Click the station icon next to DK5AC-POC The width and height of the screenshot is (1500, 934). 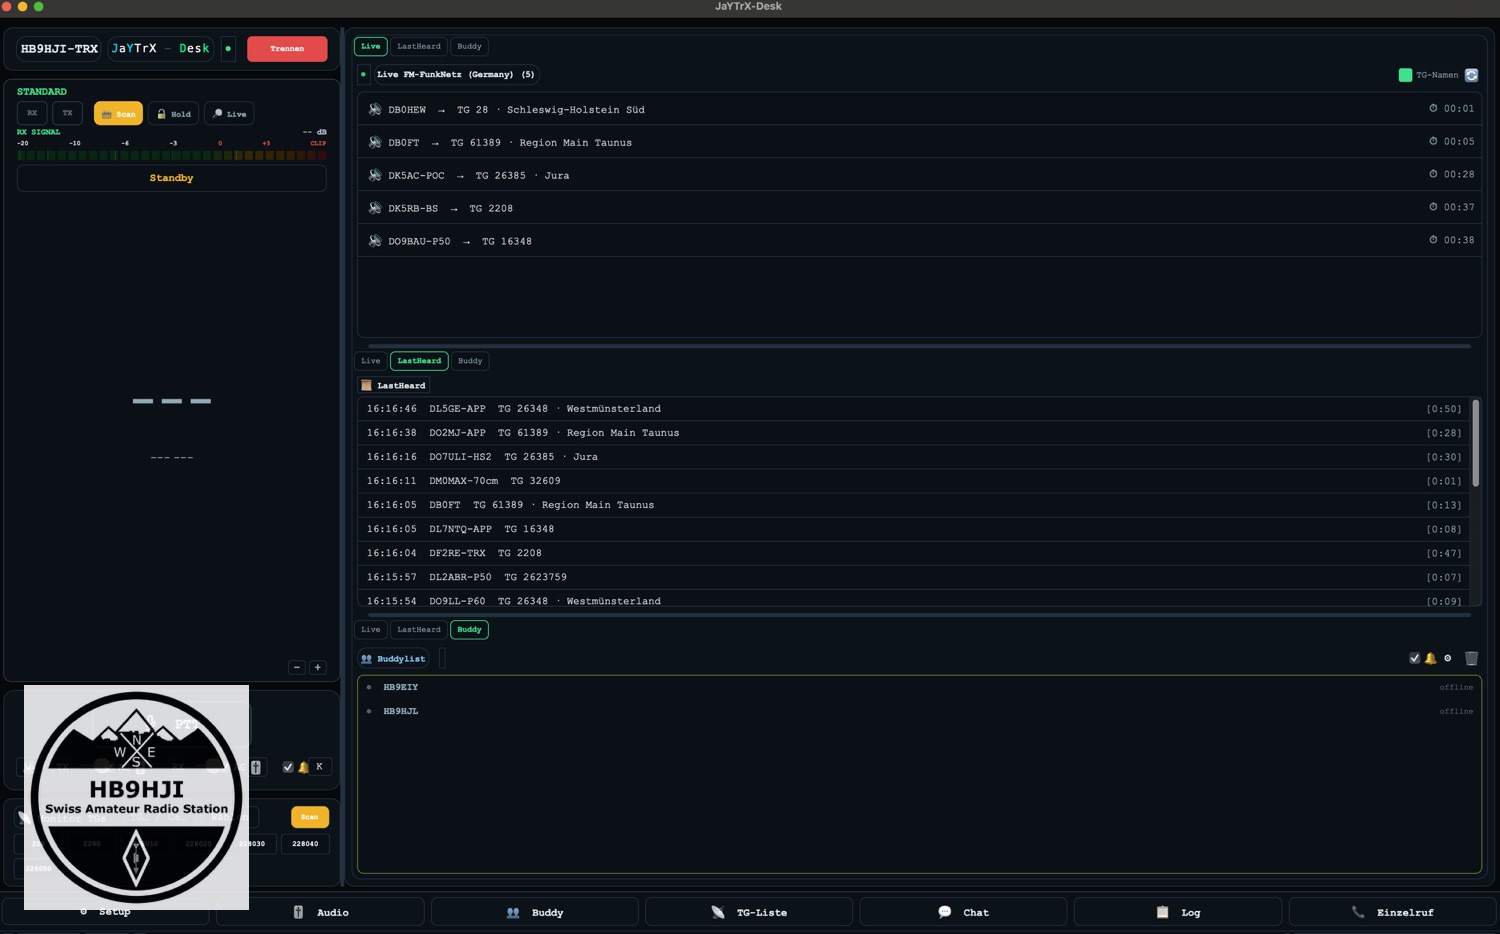(375, 175)
